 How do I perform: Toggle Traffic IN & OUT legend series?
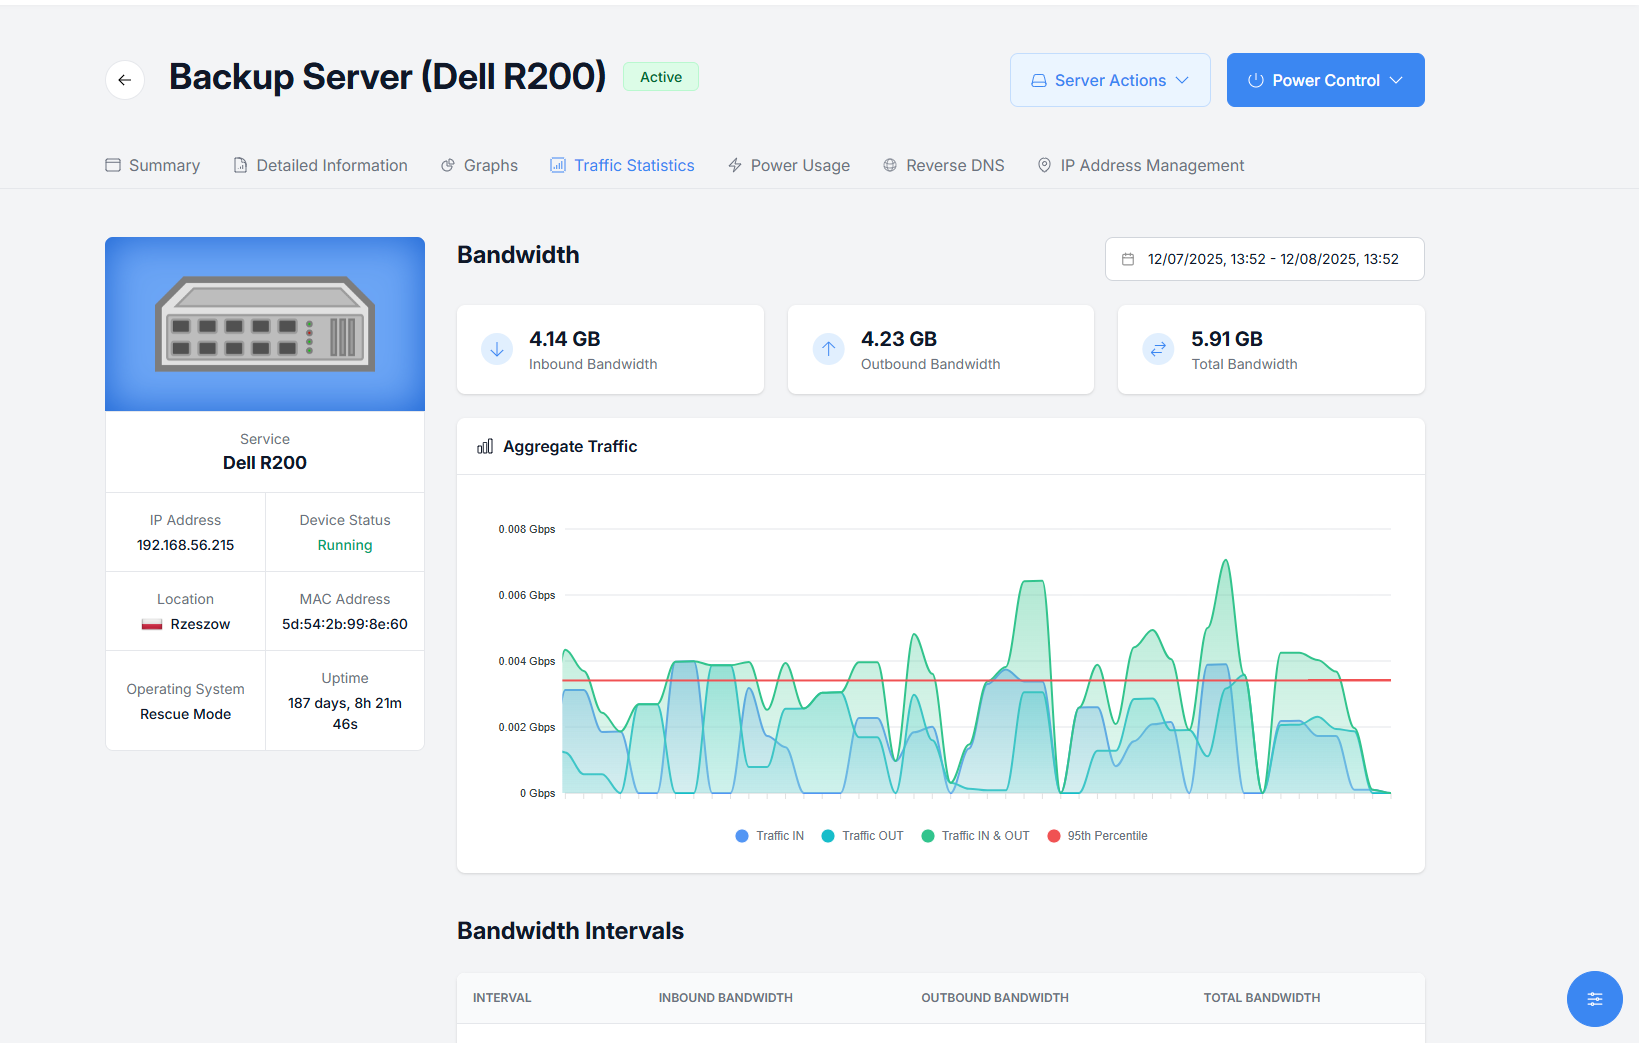coord(975,836)
